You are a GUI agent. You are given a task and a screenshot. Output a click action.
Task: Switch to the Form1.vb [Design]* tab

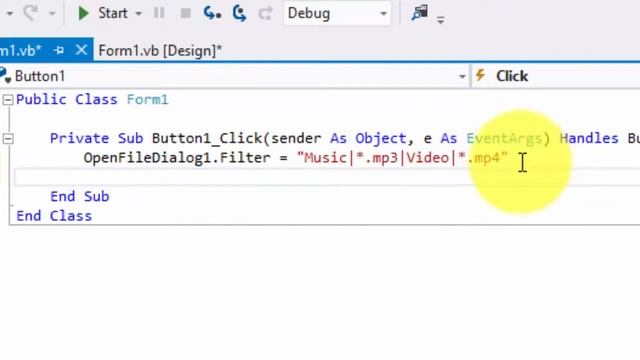(x=160, y=51)
